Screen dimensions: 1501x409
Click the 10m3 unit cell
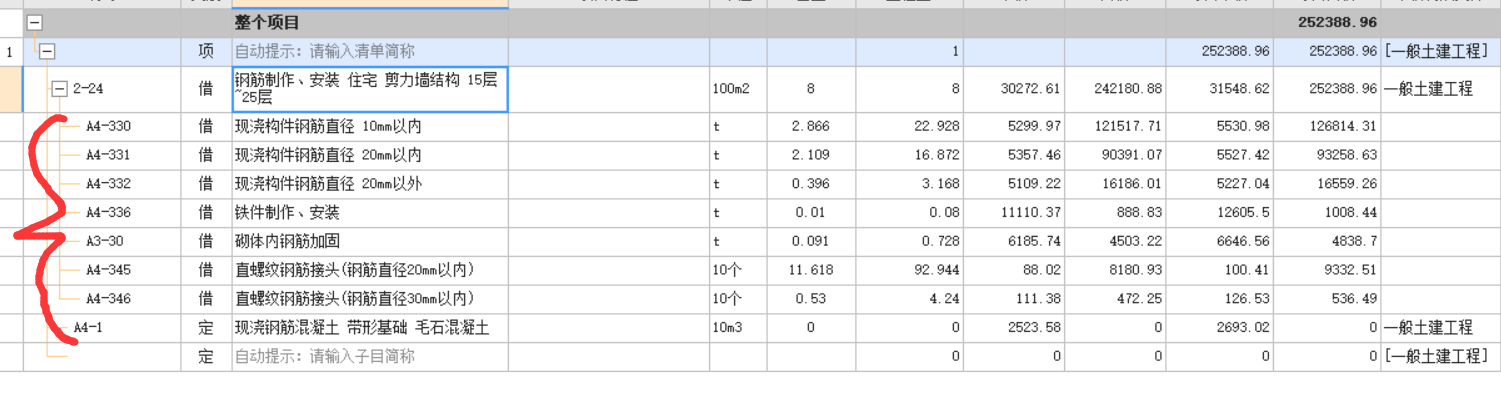pos(738,327)
